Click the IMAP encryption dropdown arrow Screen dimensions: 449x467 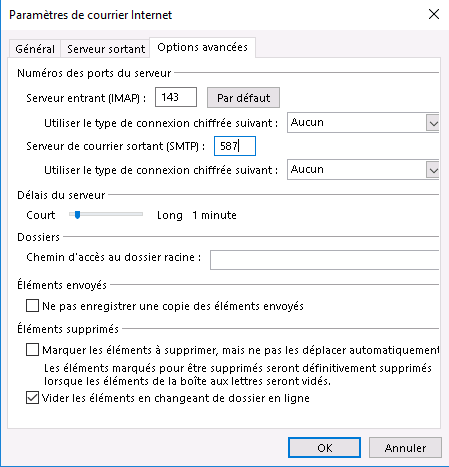[x=433, y=123]
